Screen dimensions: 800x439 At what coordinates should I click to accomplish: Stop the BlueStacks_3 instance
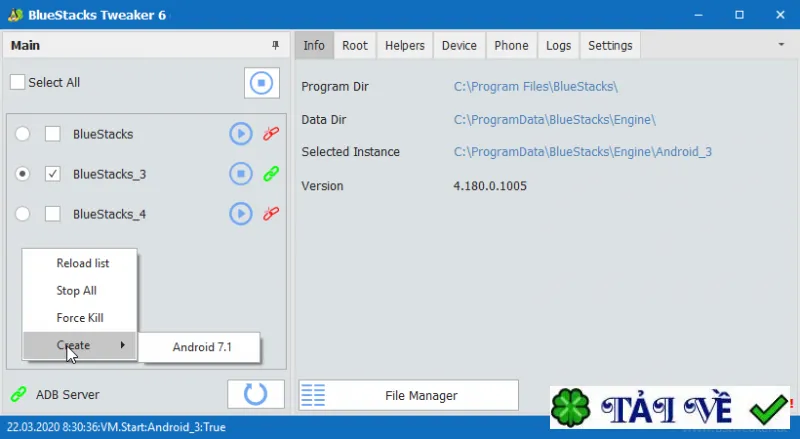(240, 174)
